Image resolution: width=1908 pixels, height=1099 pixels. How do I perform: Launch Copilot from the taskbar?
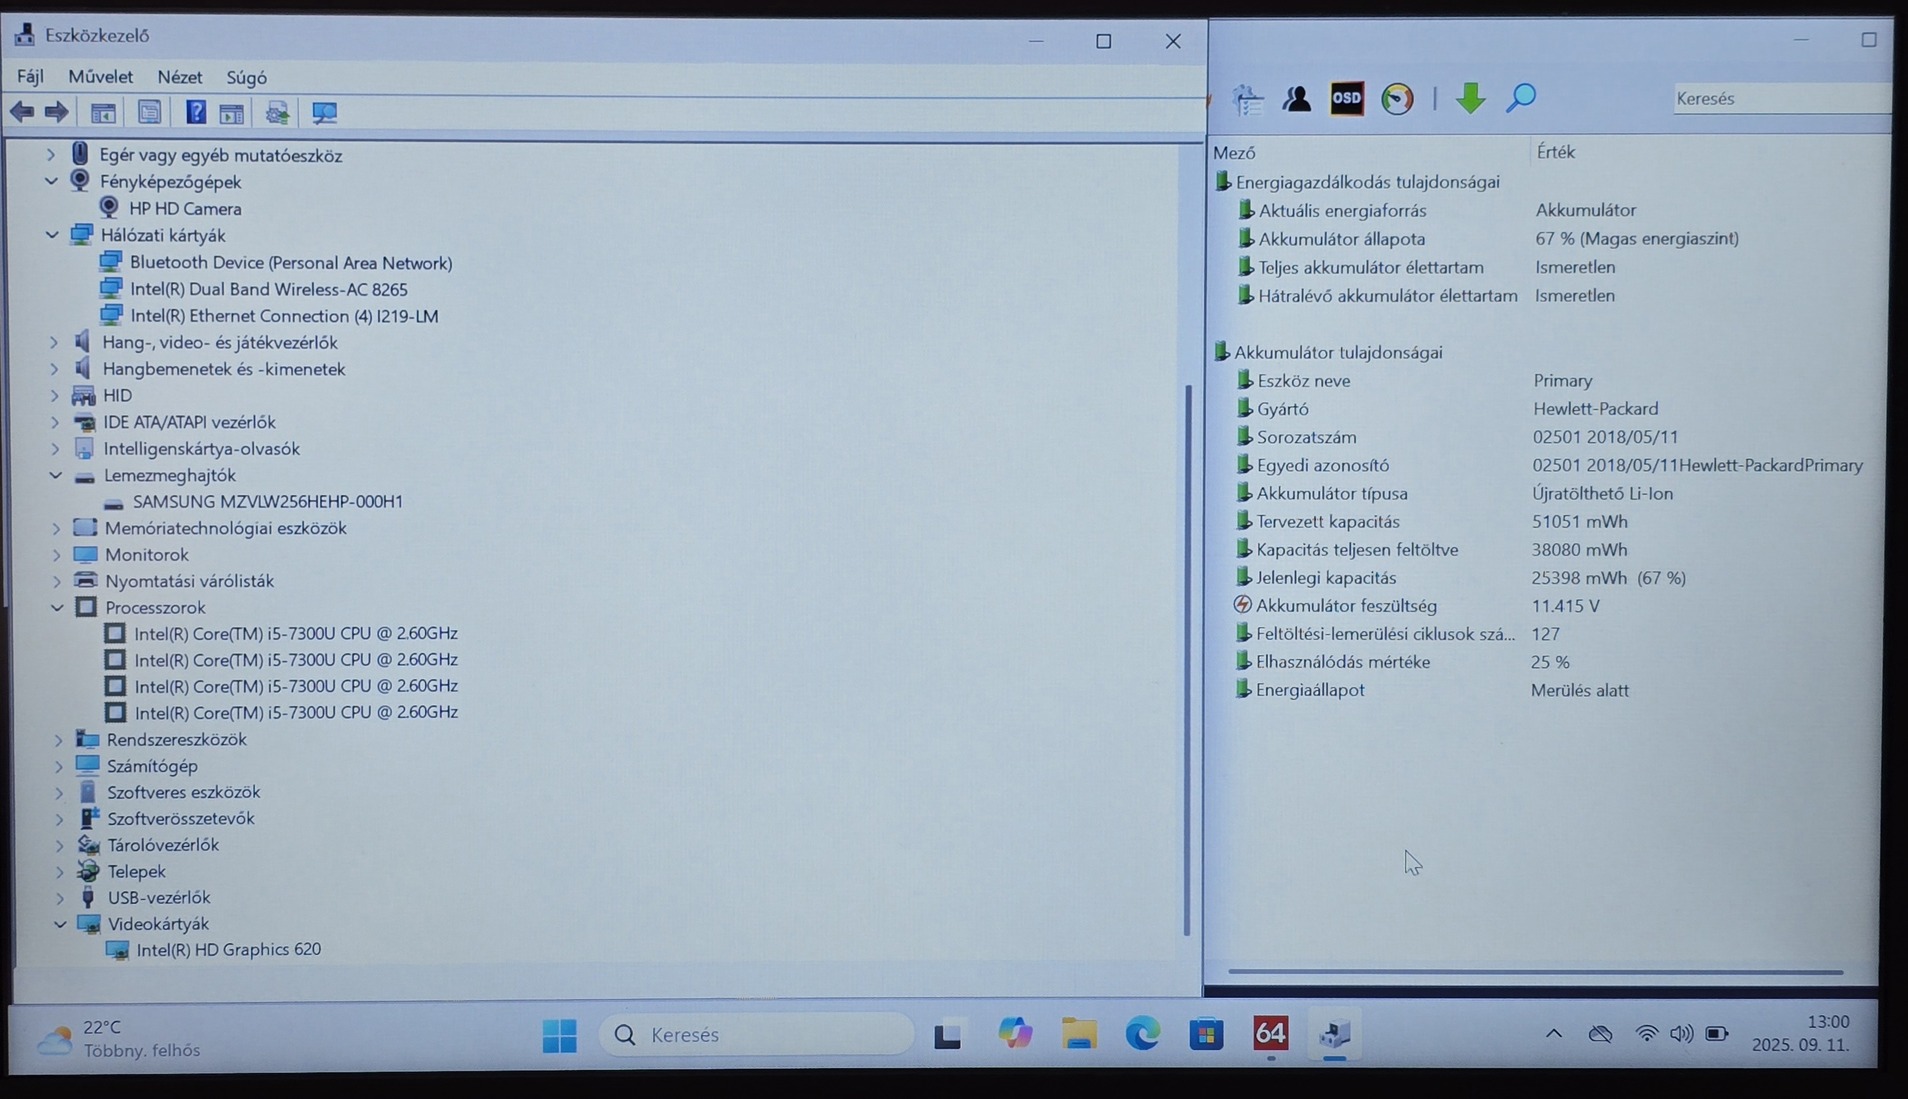click(x=1015, y=1033)
